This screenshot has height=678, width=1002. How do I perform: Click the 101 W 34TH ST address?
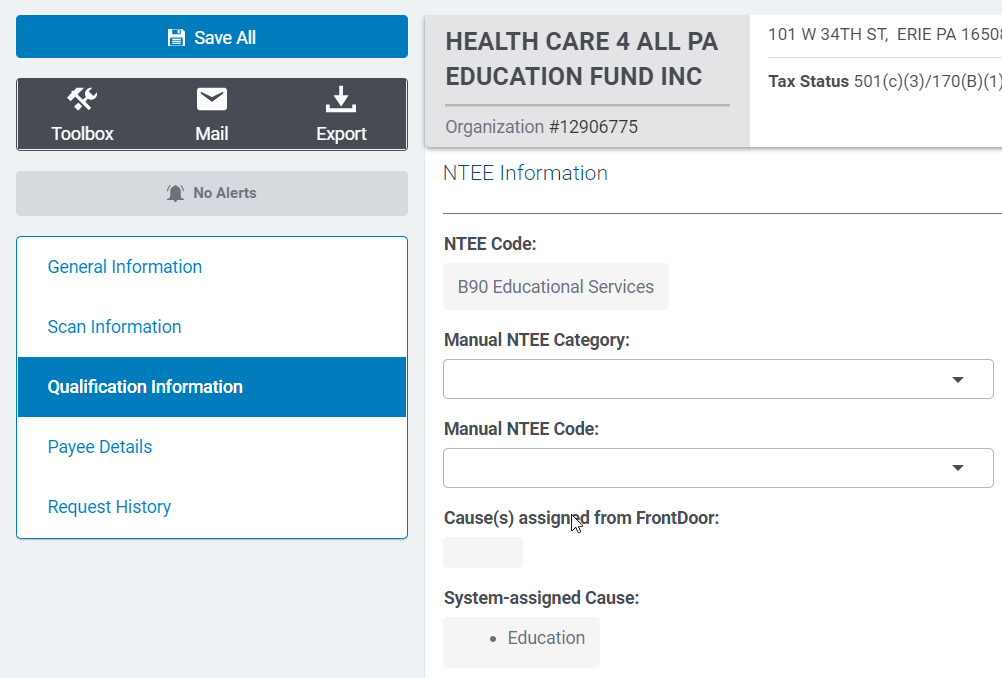(x=884, y=35)
